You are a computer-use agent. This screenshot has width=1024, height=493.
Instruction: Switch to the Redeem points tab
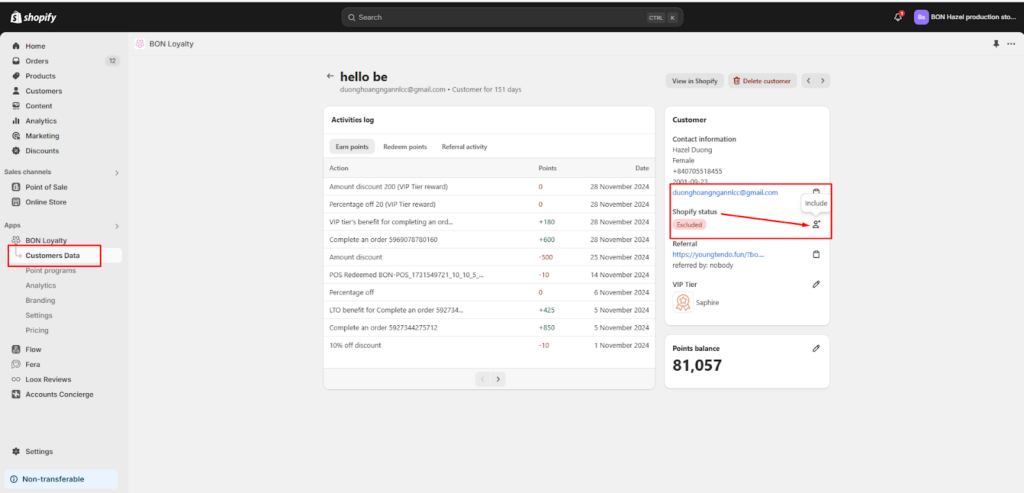pos(405,147)
